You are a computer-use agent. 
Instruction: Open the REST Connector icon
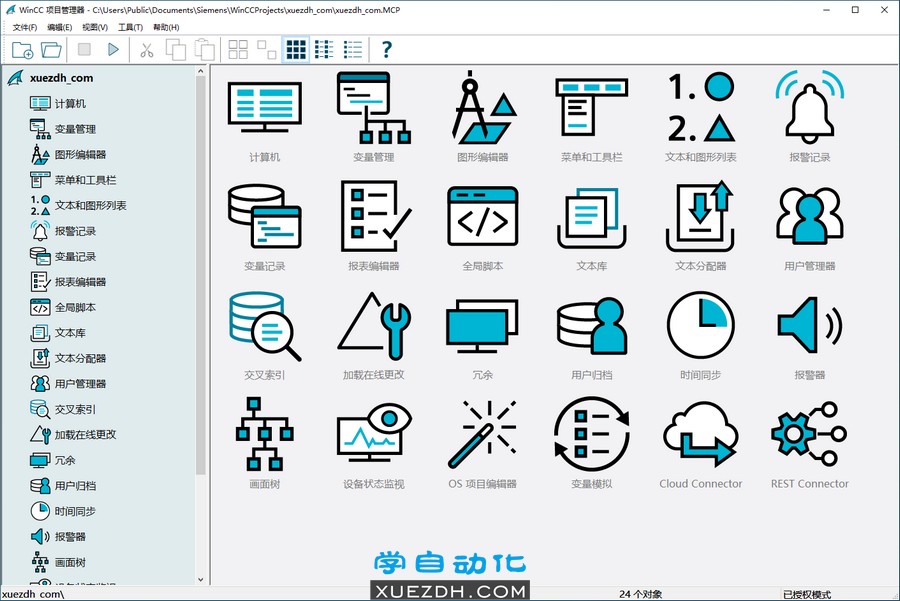(810, 435)
